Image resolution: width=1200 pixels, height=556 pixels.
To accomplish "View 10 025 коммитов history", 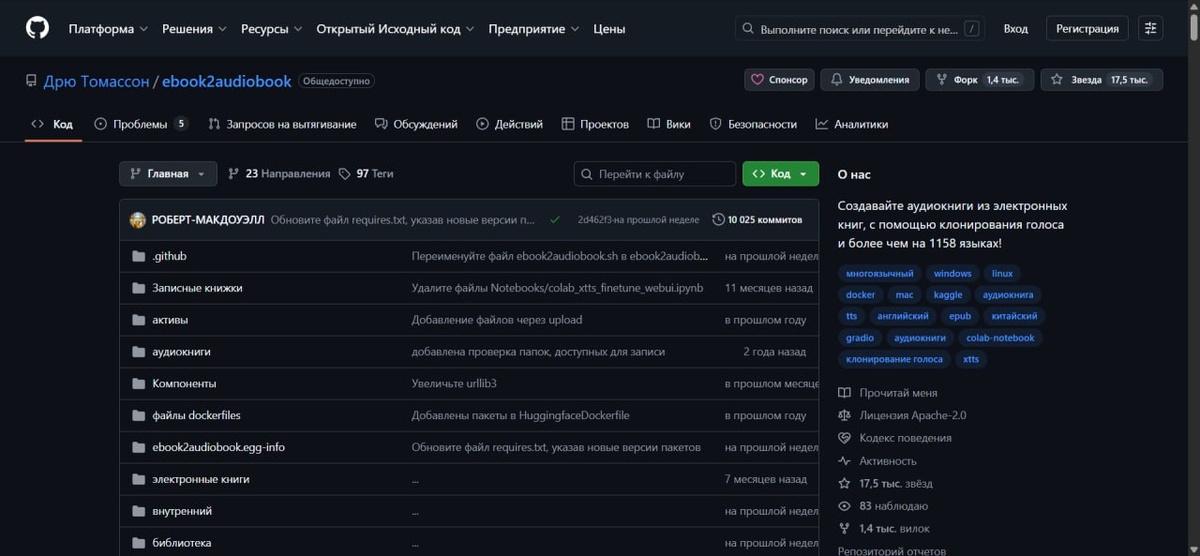I will [x=757, y=220].
